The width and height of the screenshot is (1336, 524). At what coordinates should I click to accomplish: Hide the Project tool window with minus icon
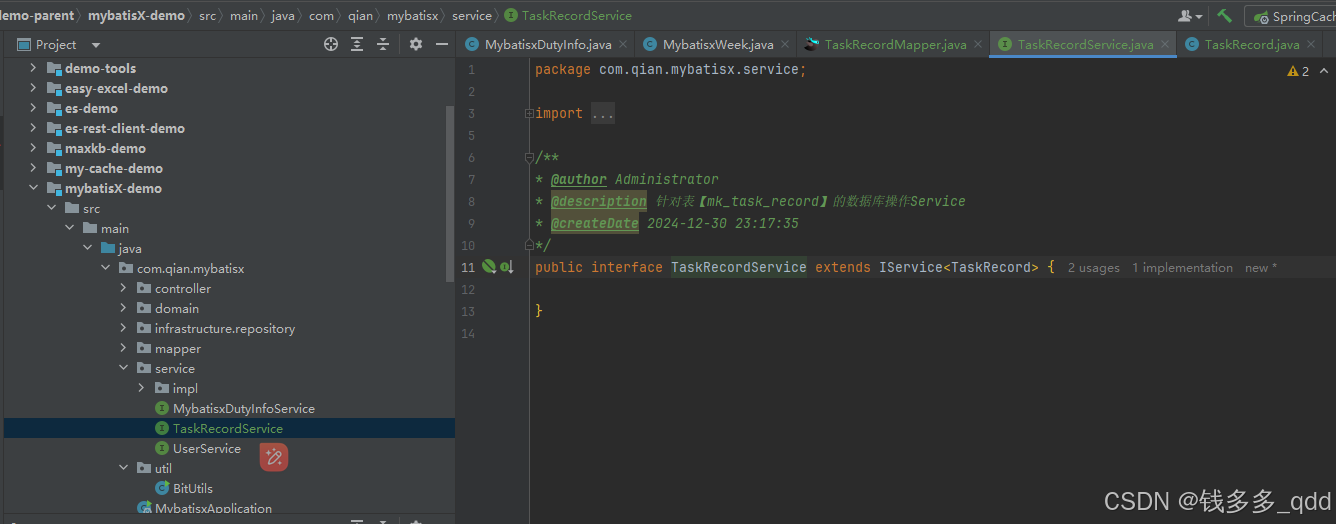point(441,44)
